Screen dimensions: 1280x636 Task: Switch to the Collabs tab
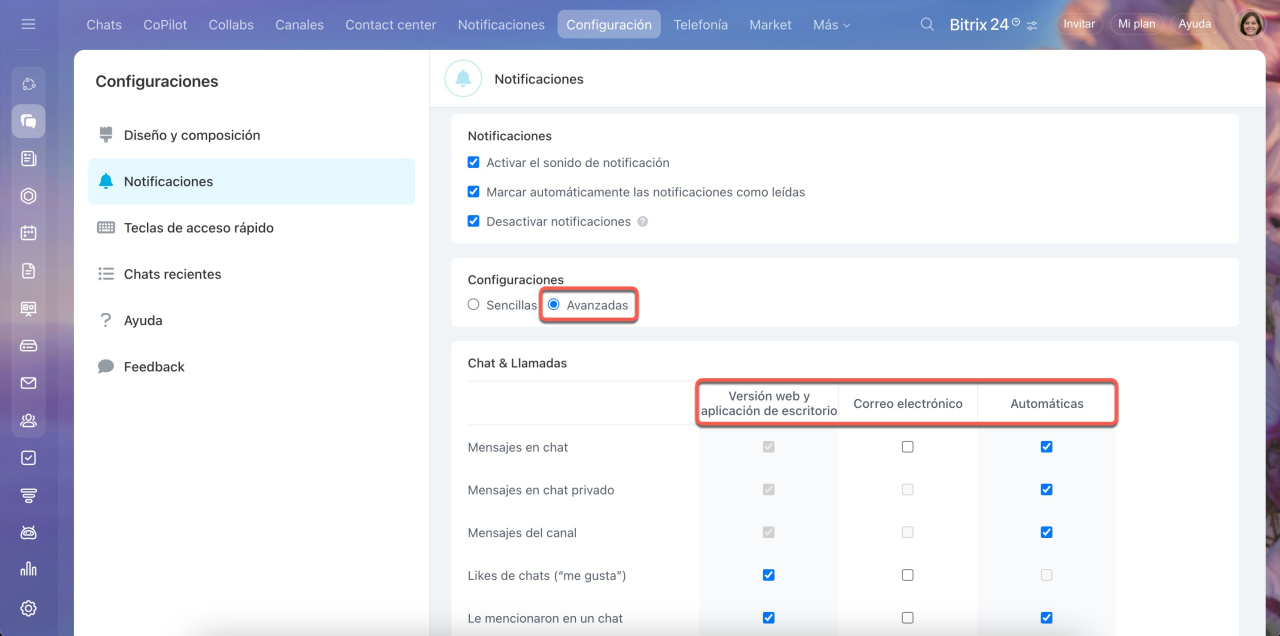(x=231, y=25)
